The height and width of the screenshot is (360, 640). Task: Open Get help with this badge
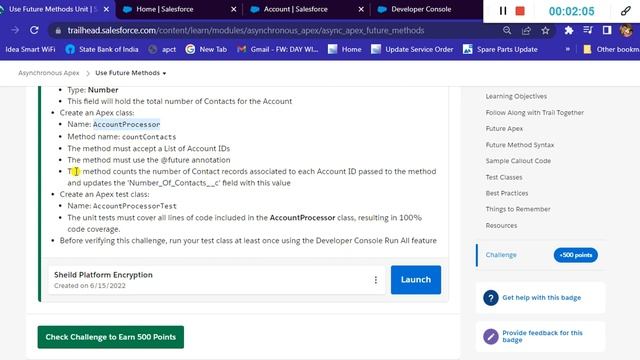[x=541, y=298]
